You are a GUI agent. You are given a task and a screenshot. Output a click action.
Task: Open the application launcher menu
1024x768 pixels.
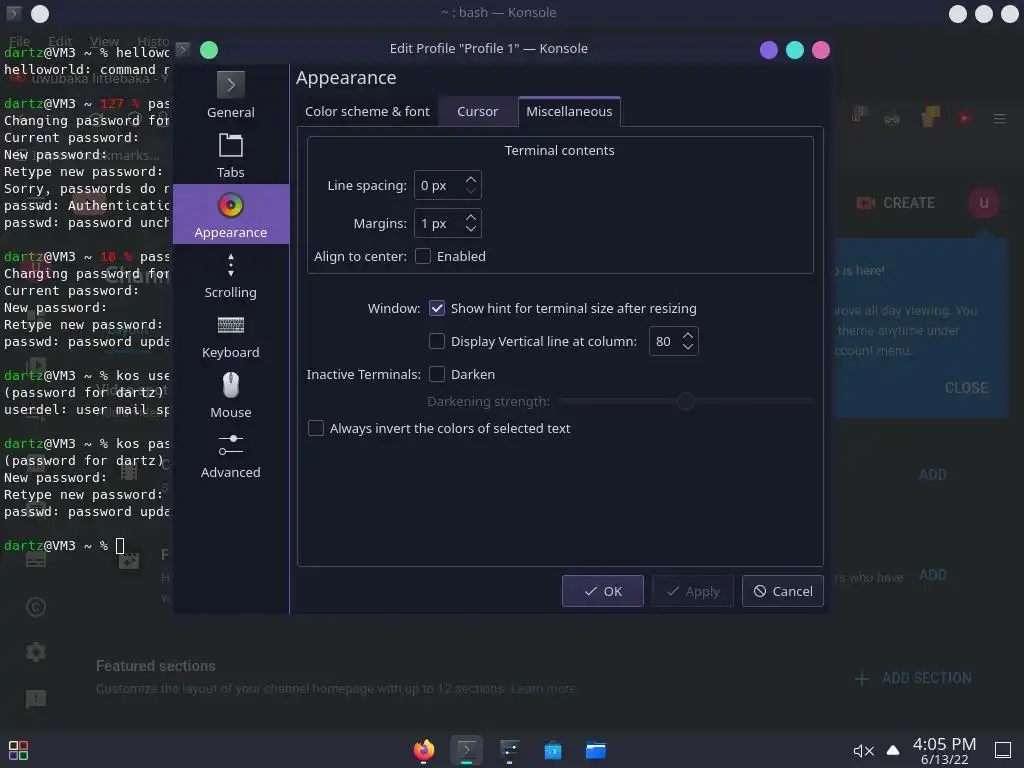point(18,750)
